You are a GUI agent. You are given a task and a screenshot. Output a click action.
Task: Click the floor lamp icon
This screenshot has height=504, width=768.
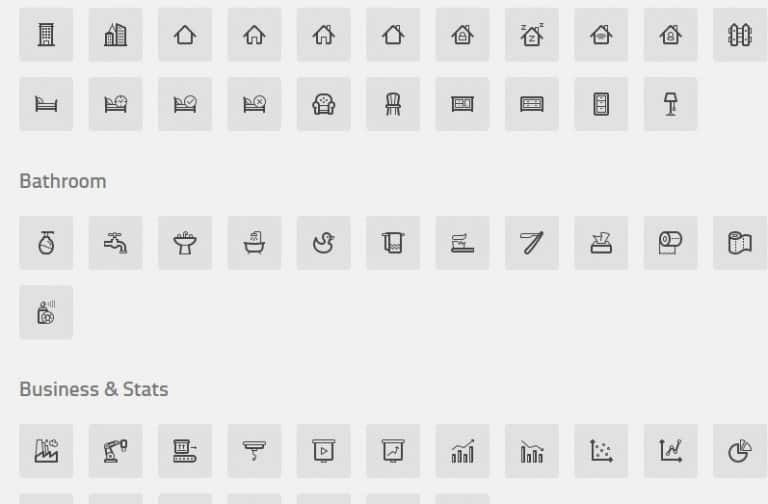click(671, 104)
